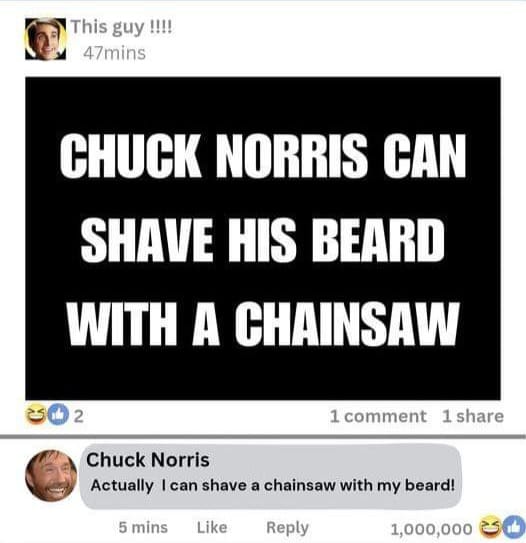This screenshot has width=526, height=543.
Task: Open the black Chuck Norris meme image
Action: pyautogui.click(x=263, y=238)
